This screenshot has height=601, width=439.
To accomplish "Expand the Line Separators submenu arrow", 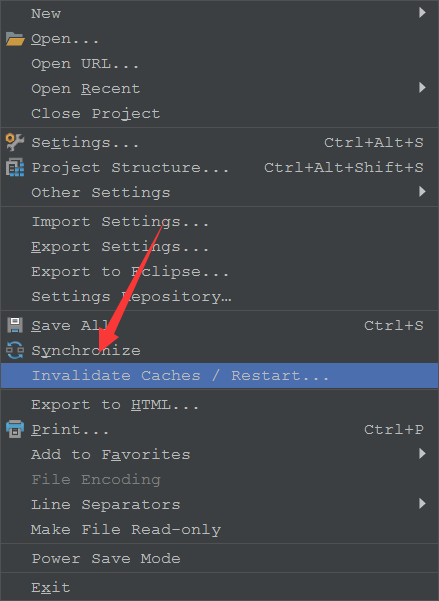I will 422,504.
